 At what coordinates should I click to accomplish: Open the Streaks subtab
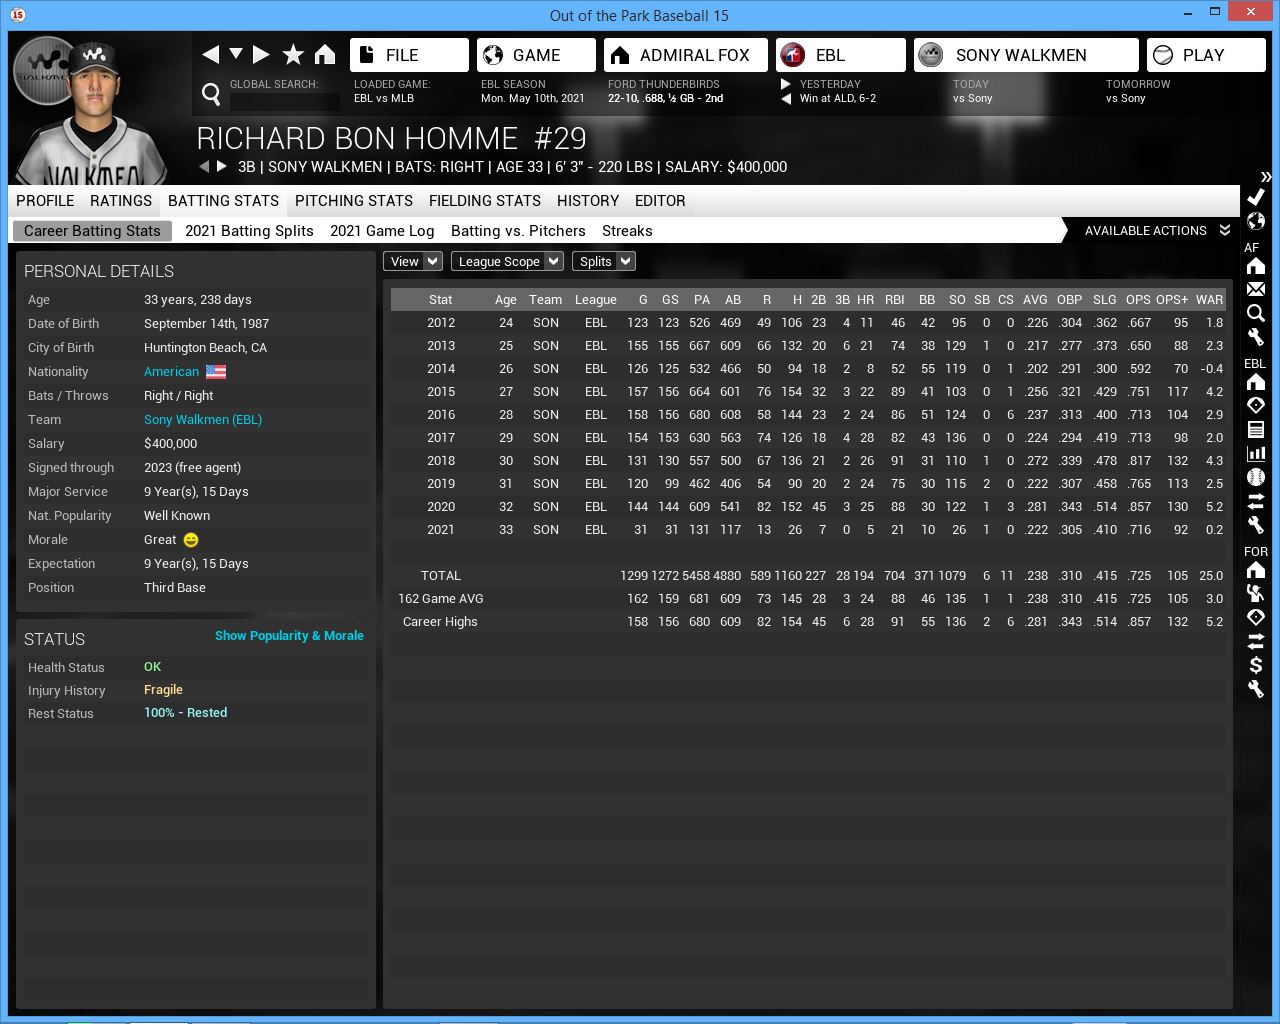click(627, 231)
